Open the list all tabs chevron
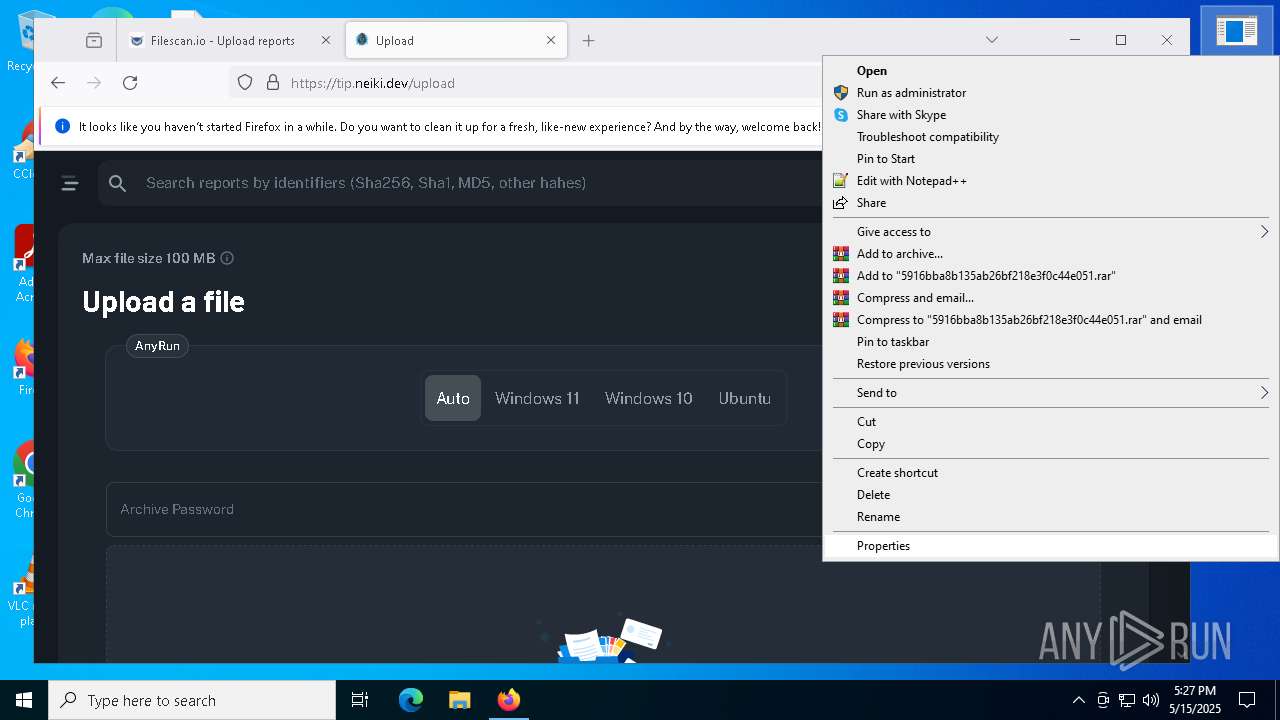This screenshot has height=720, width=1280. point(991,40)
